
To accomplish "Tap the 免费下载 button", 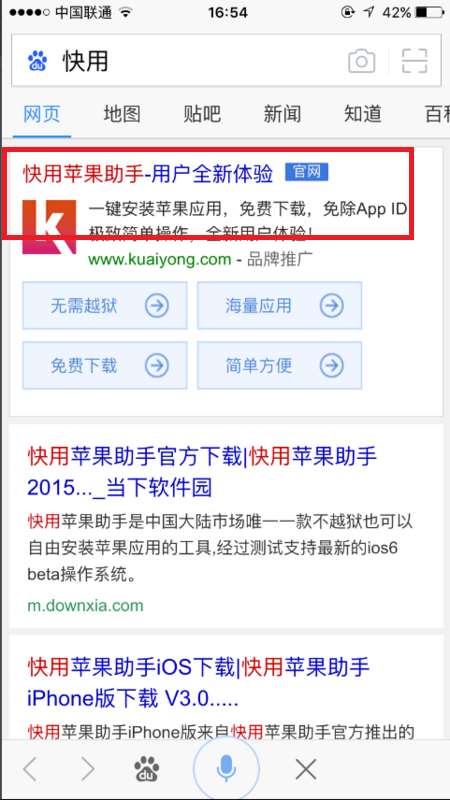I will pos(105,365).
